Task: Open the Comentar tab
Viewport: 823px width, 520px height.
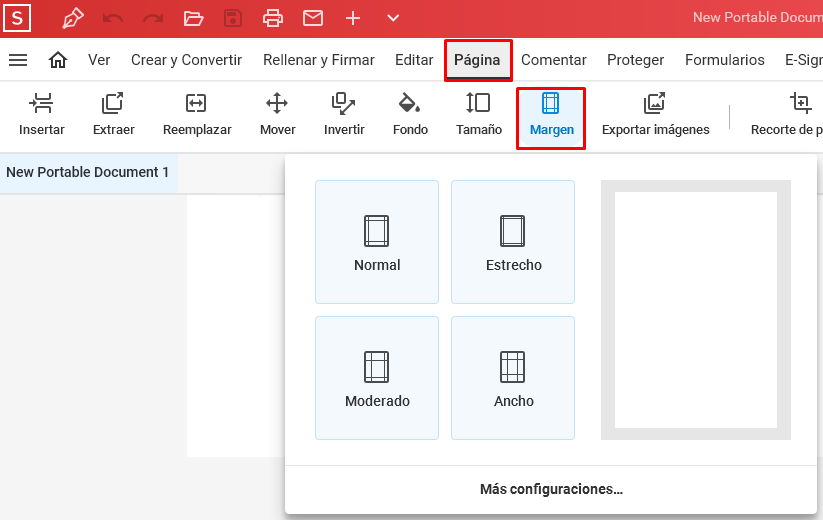Action: (554, 60)
